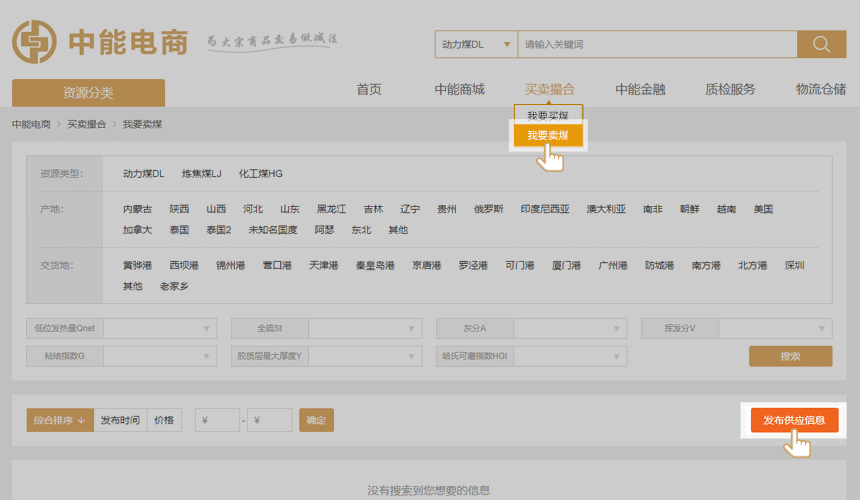Select origin 内蒙古 filter
Viewport: 860px width, 500px height.
click(137, 209)
